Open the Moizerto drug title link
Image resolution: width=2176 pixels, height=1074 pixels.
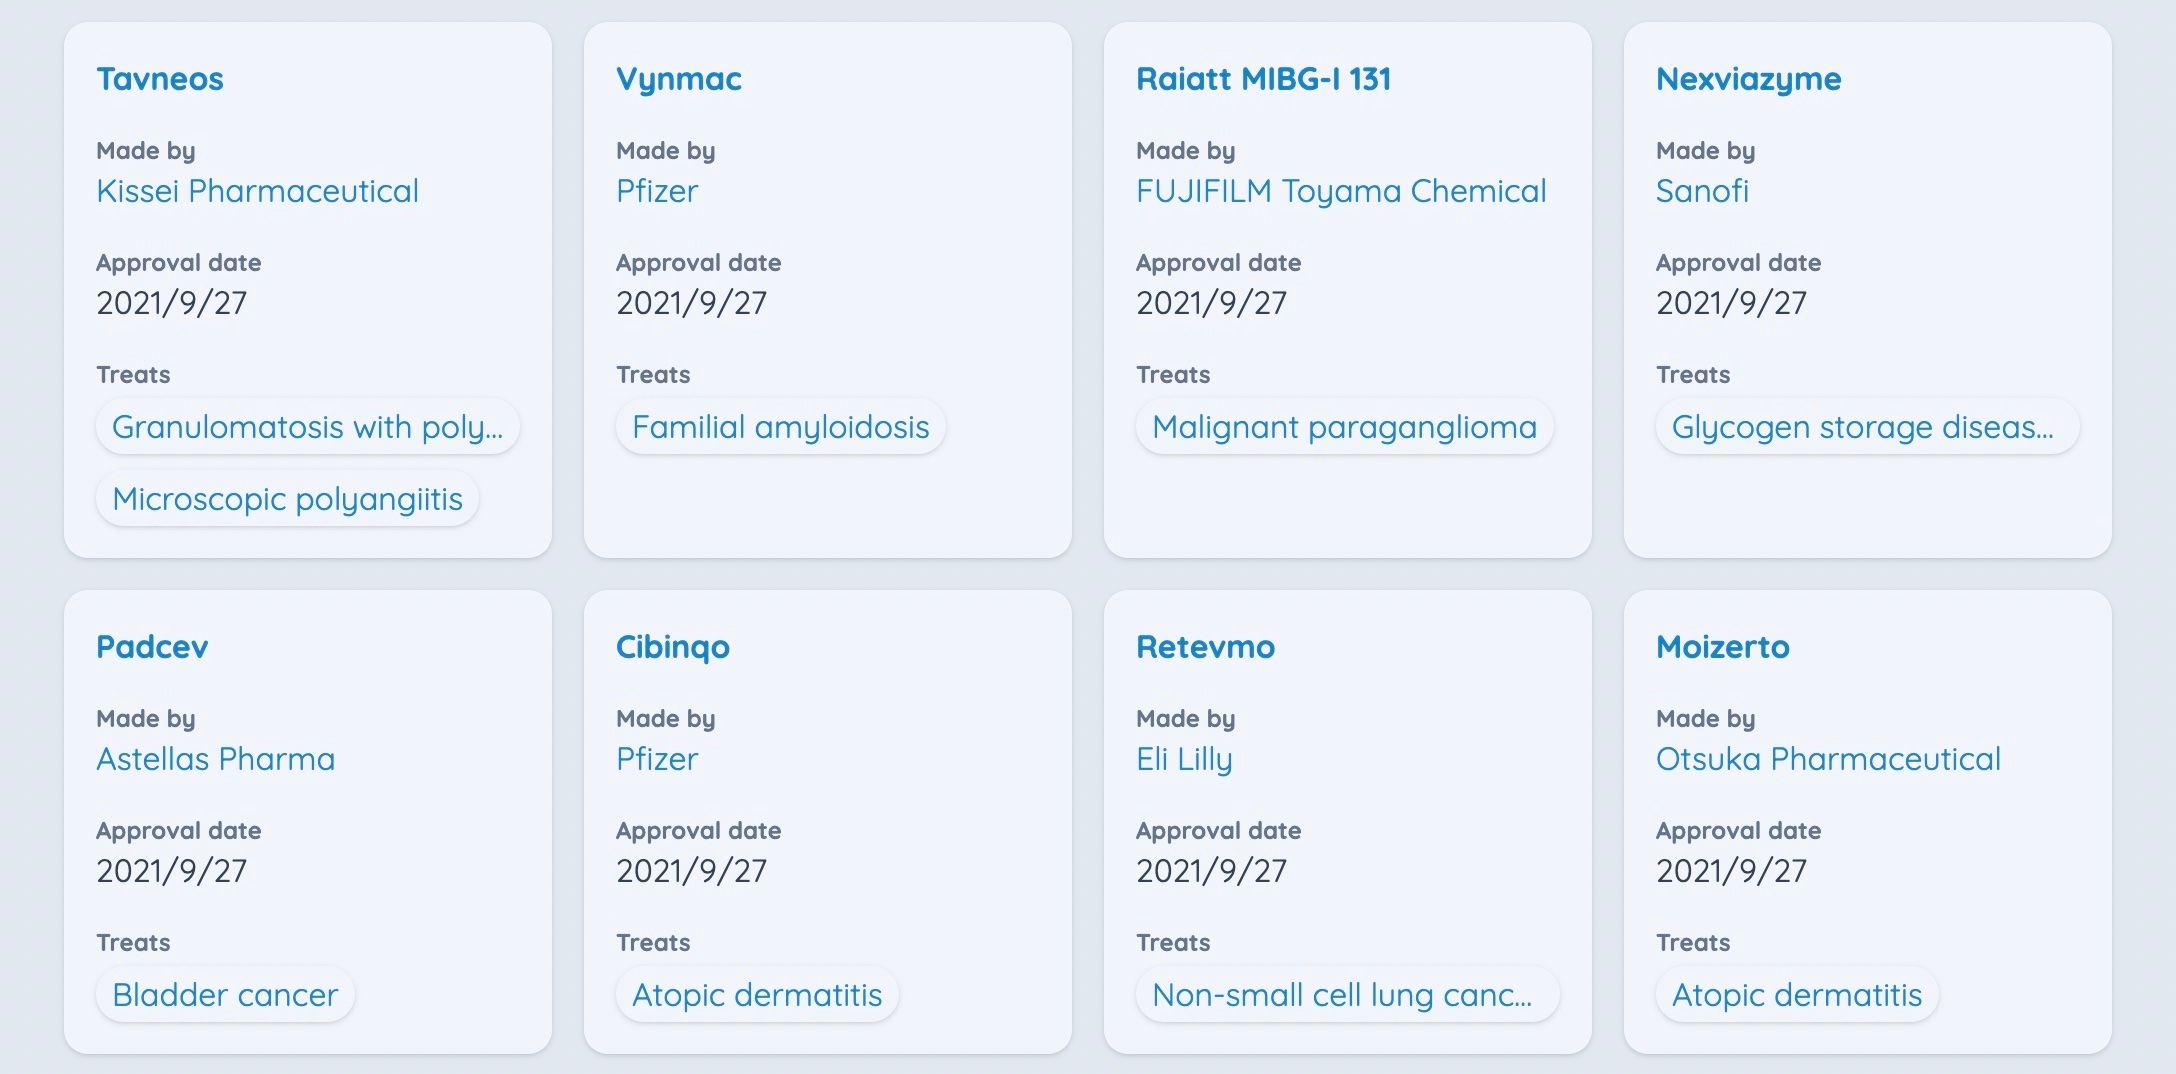click(x=1722, y=647)
